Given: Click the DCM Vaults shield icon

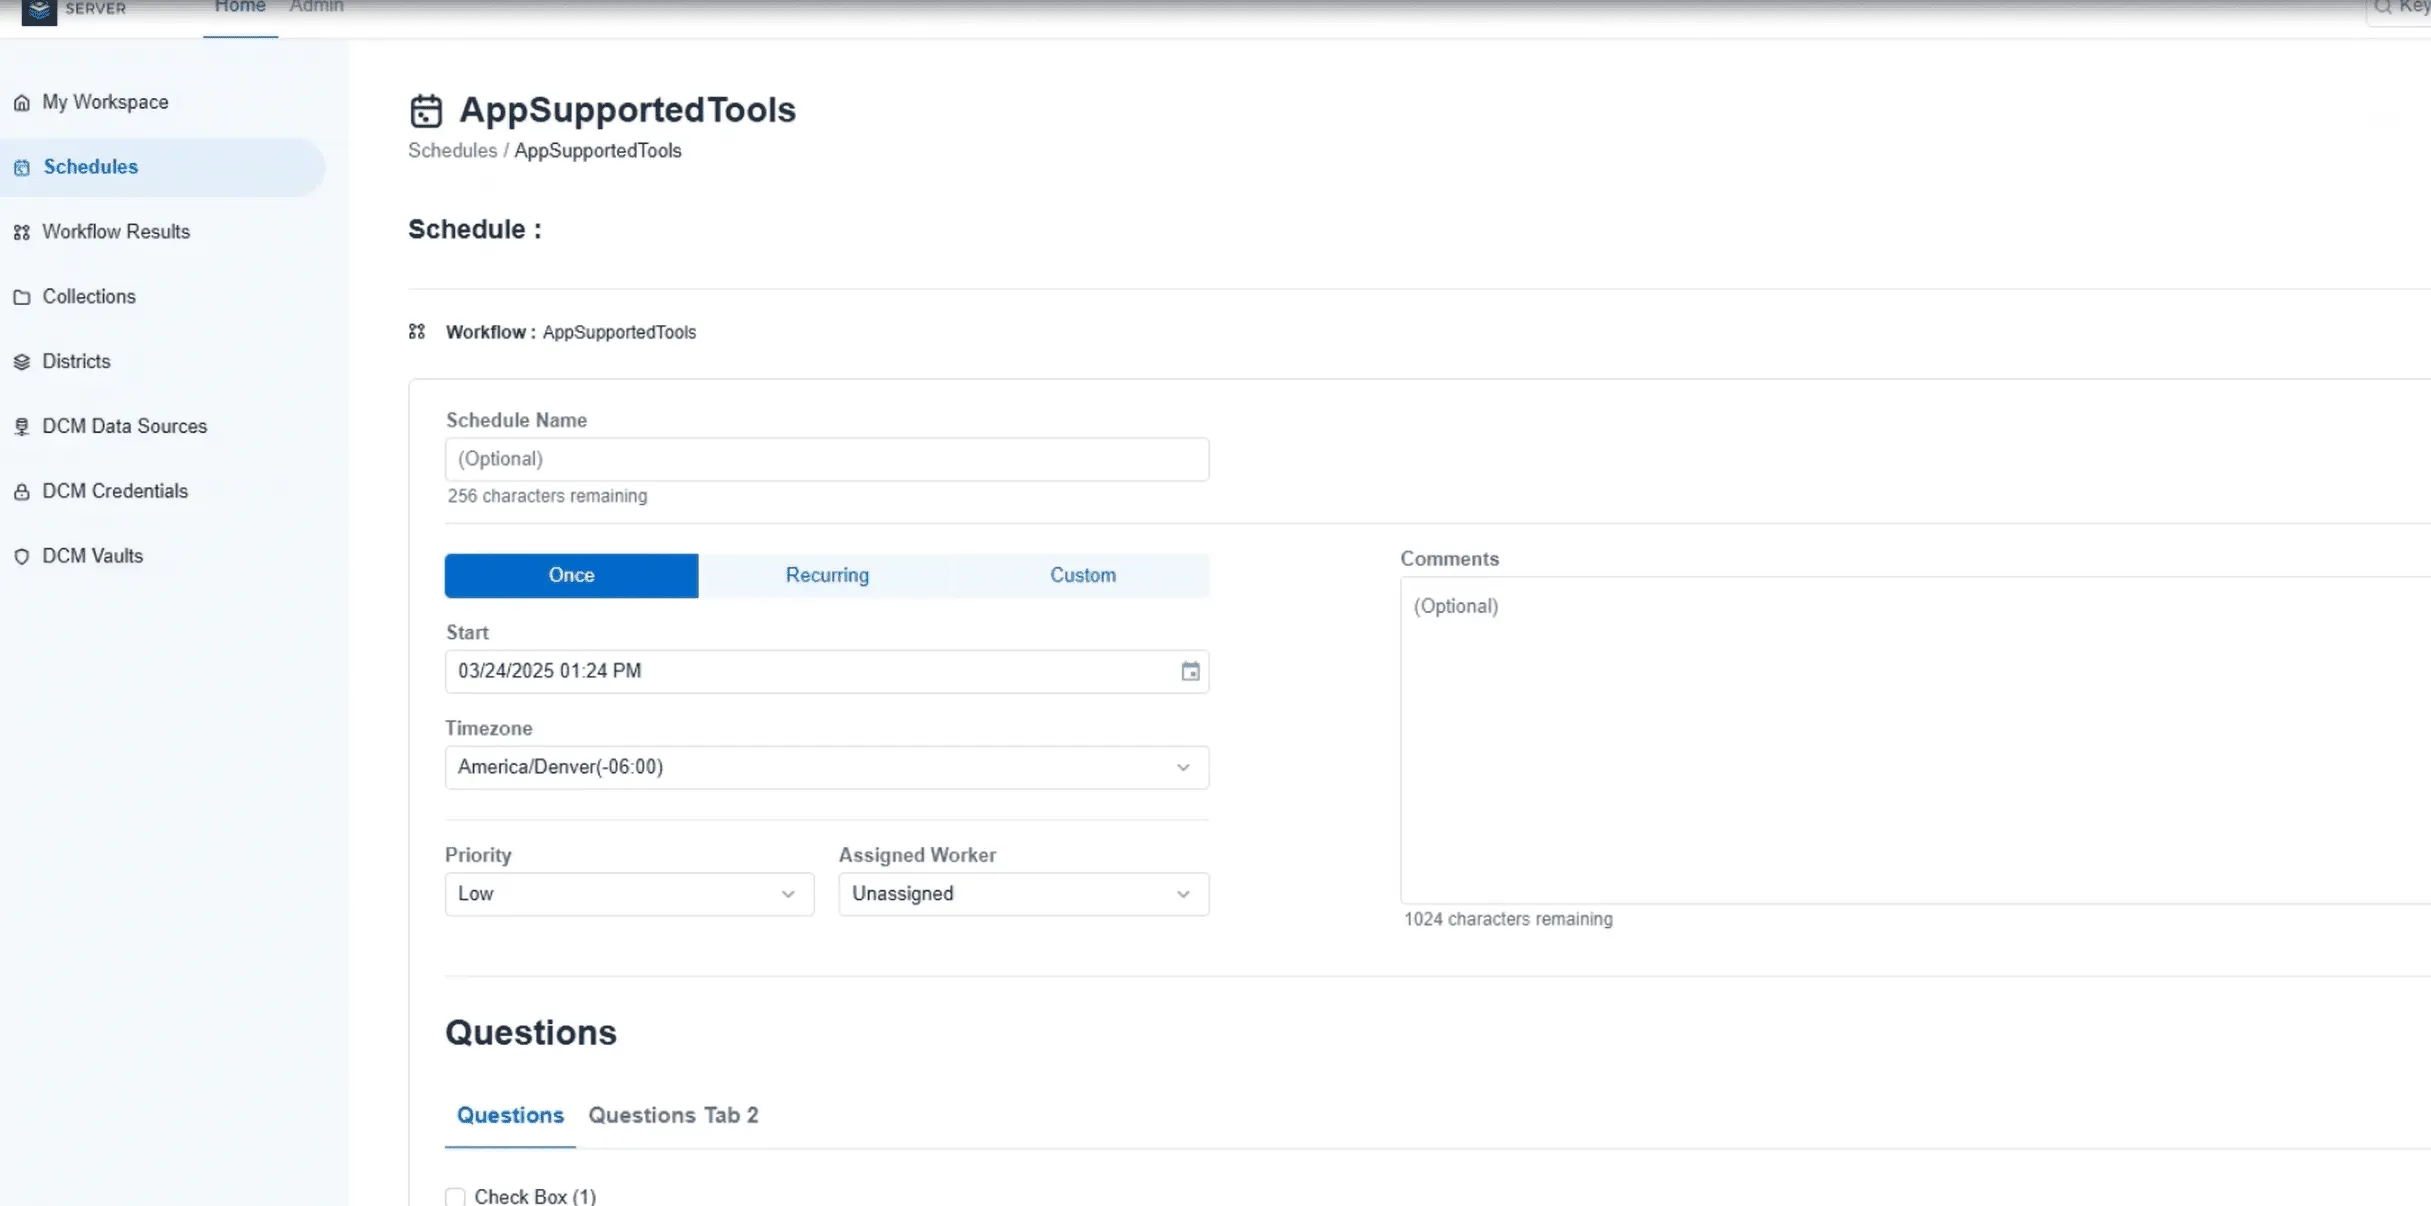Looking at the screenshot, I should (x=21, y=557).
